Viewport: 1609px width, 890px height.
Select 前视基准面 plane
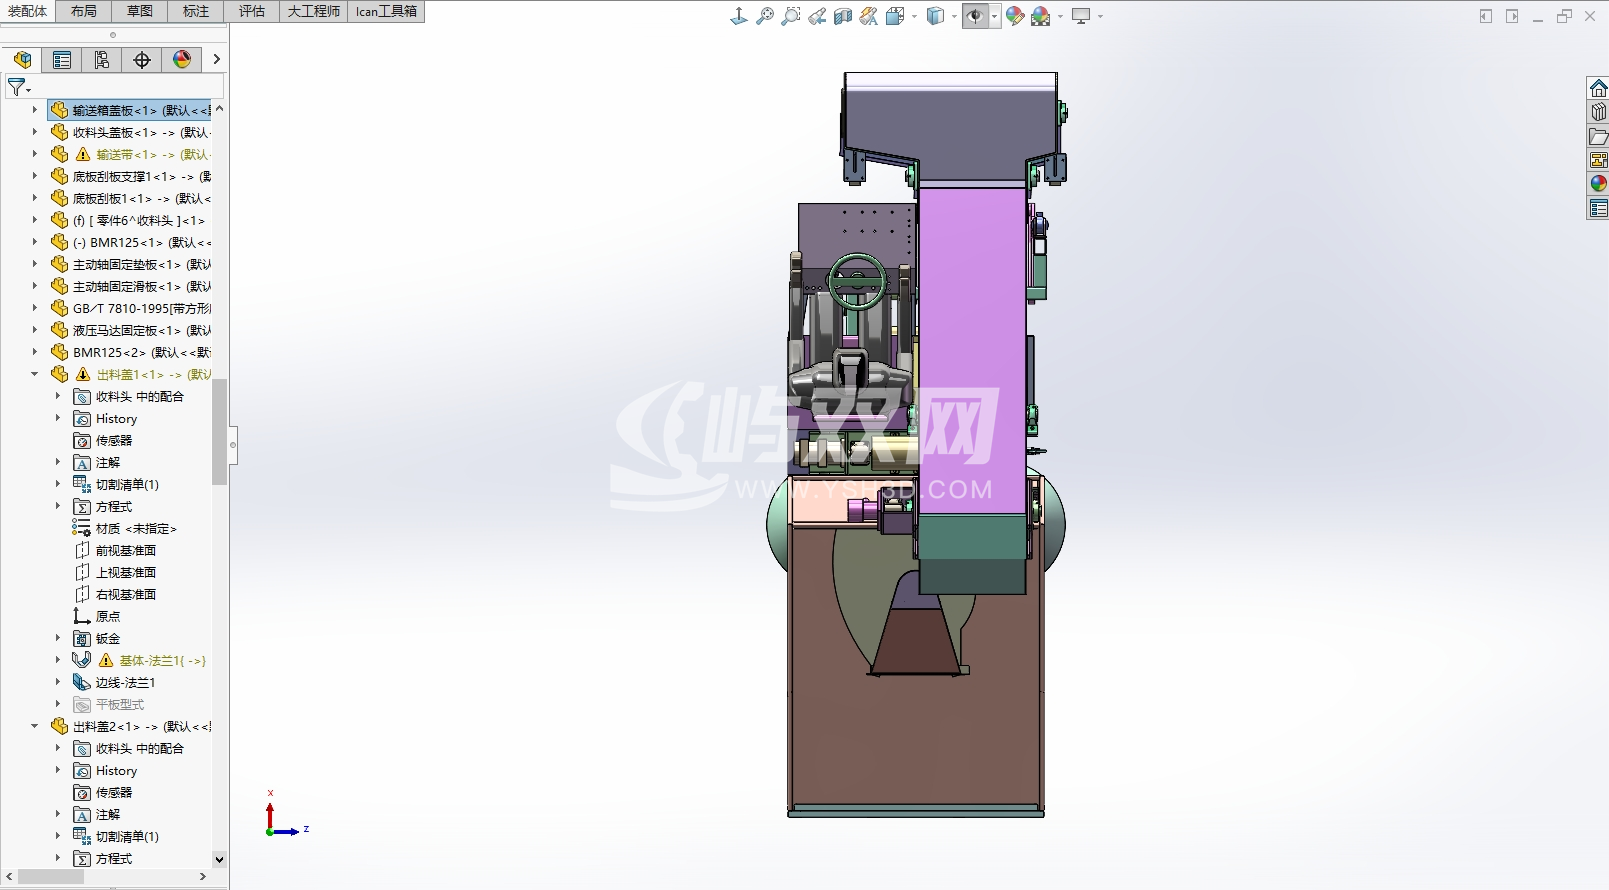click(x=115, y=550)
